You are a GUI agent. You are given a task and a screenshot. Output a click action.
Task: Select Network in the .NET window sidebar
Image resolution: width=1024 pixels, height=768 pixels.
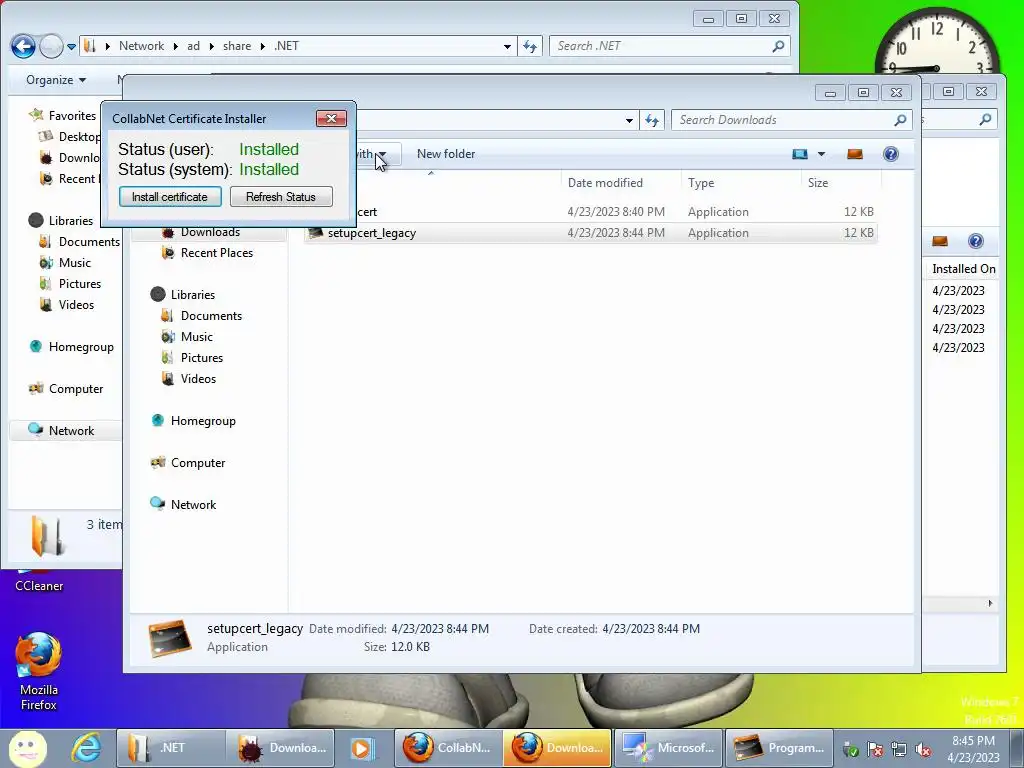coord(71,430)
